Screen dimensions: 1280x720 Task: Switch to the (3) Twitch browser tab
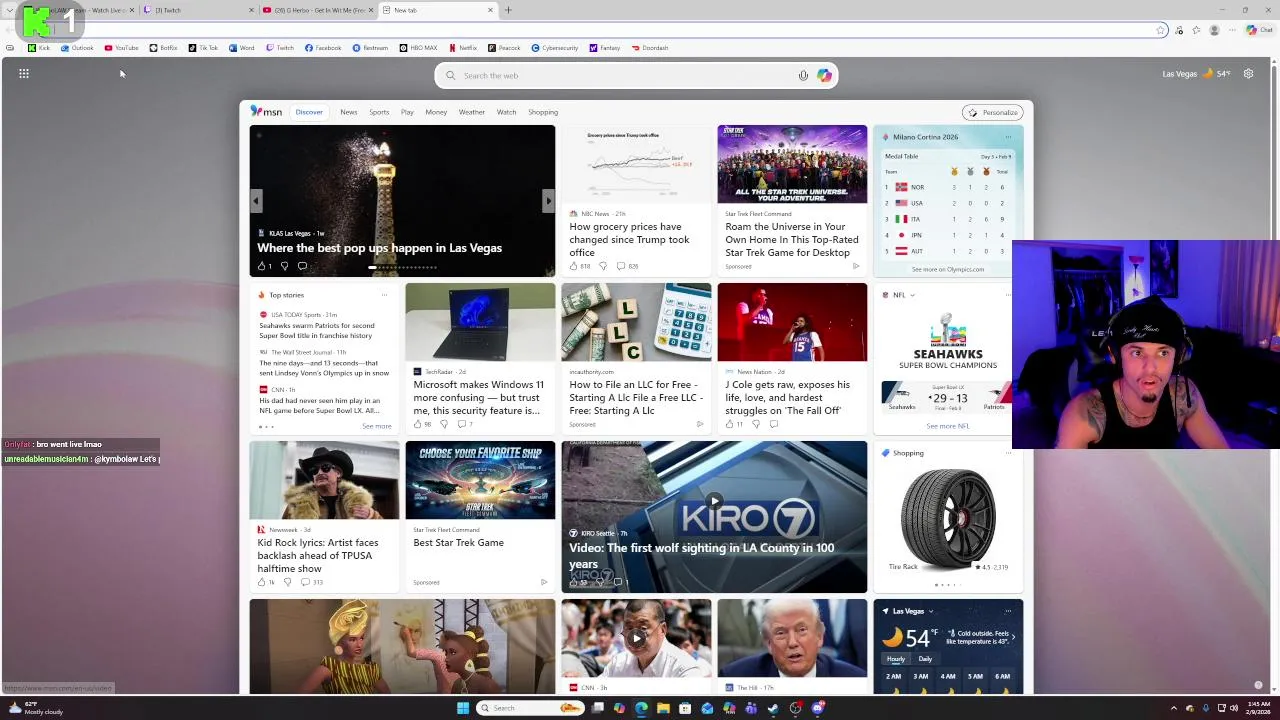197,10
